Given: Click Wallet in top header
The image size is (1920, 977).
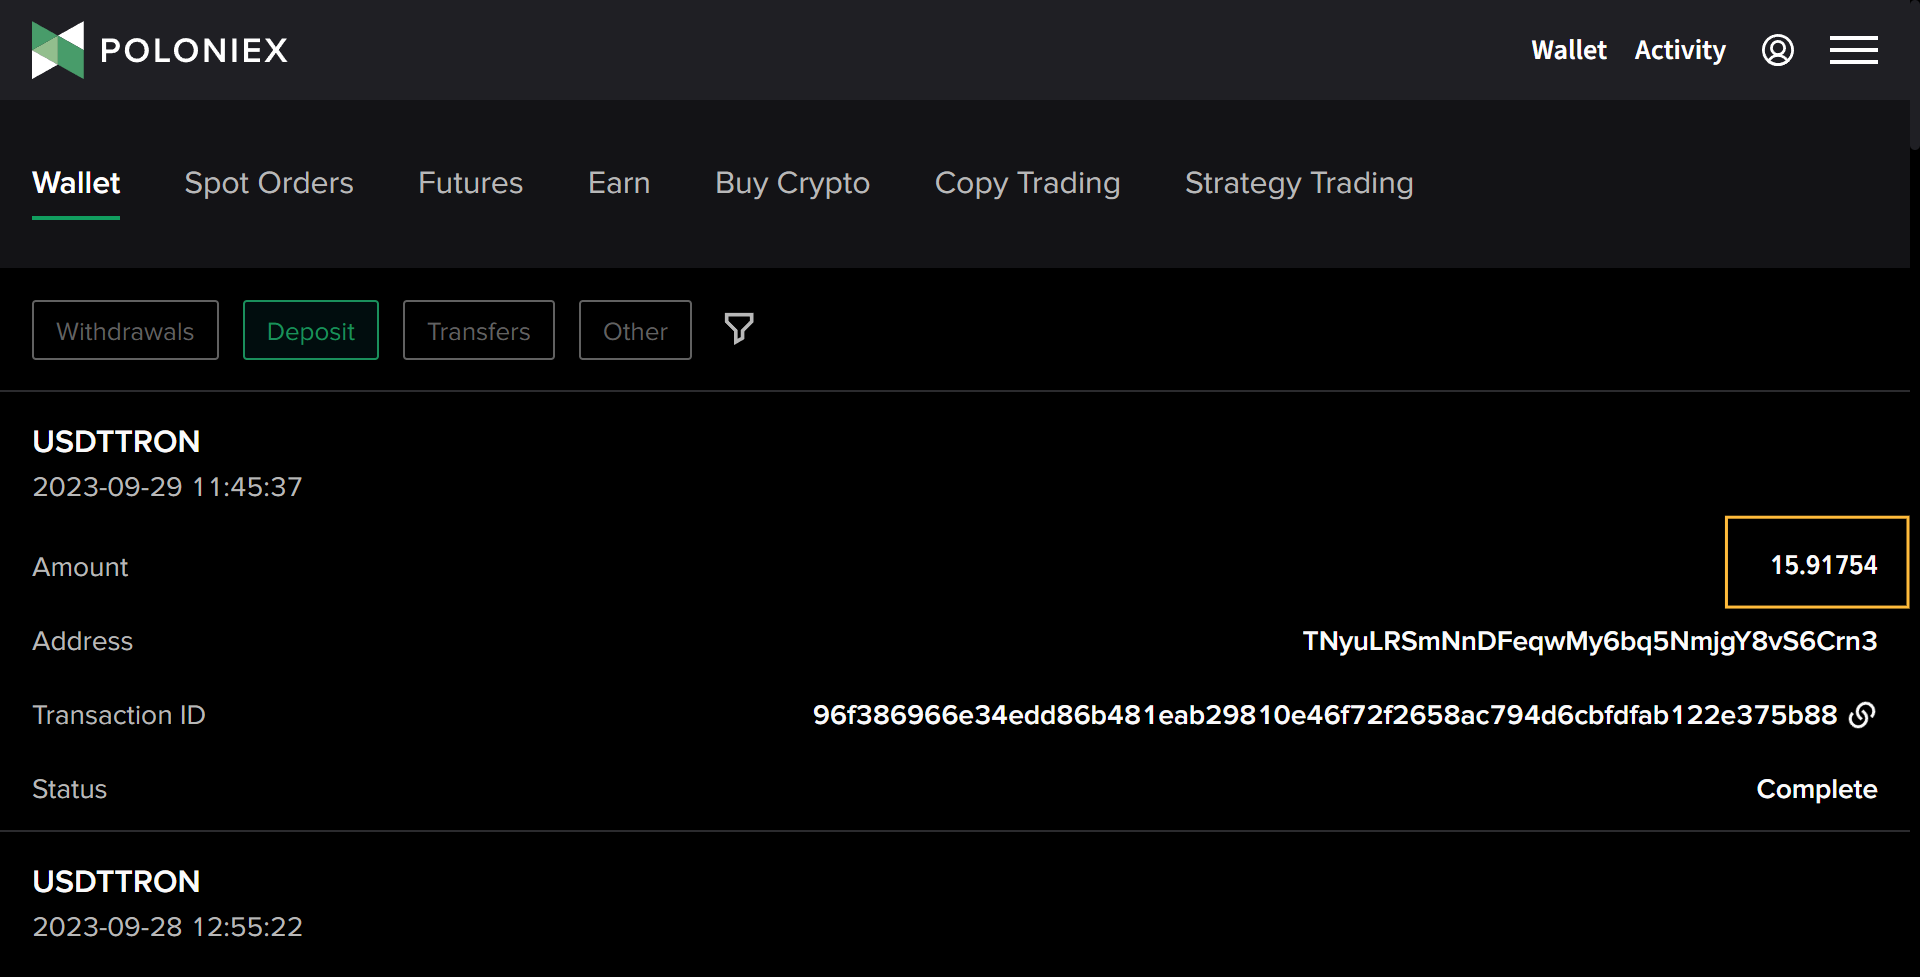Looking at the screenshot, I should pyautogui.click(x=1568, y=50).
